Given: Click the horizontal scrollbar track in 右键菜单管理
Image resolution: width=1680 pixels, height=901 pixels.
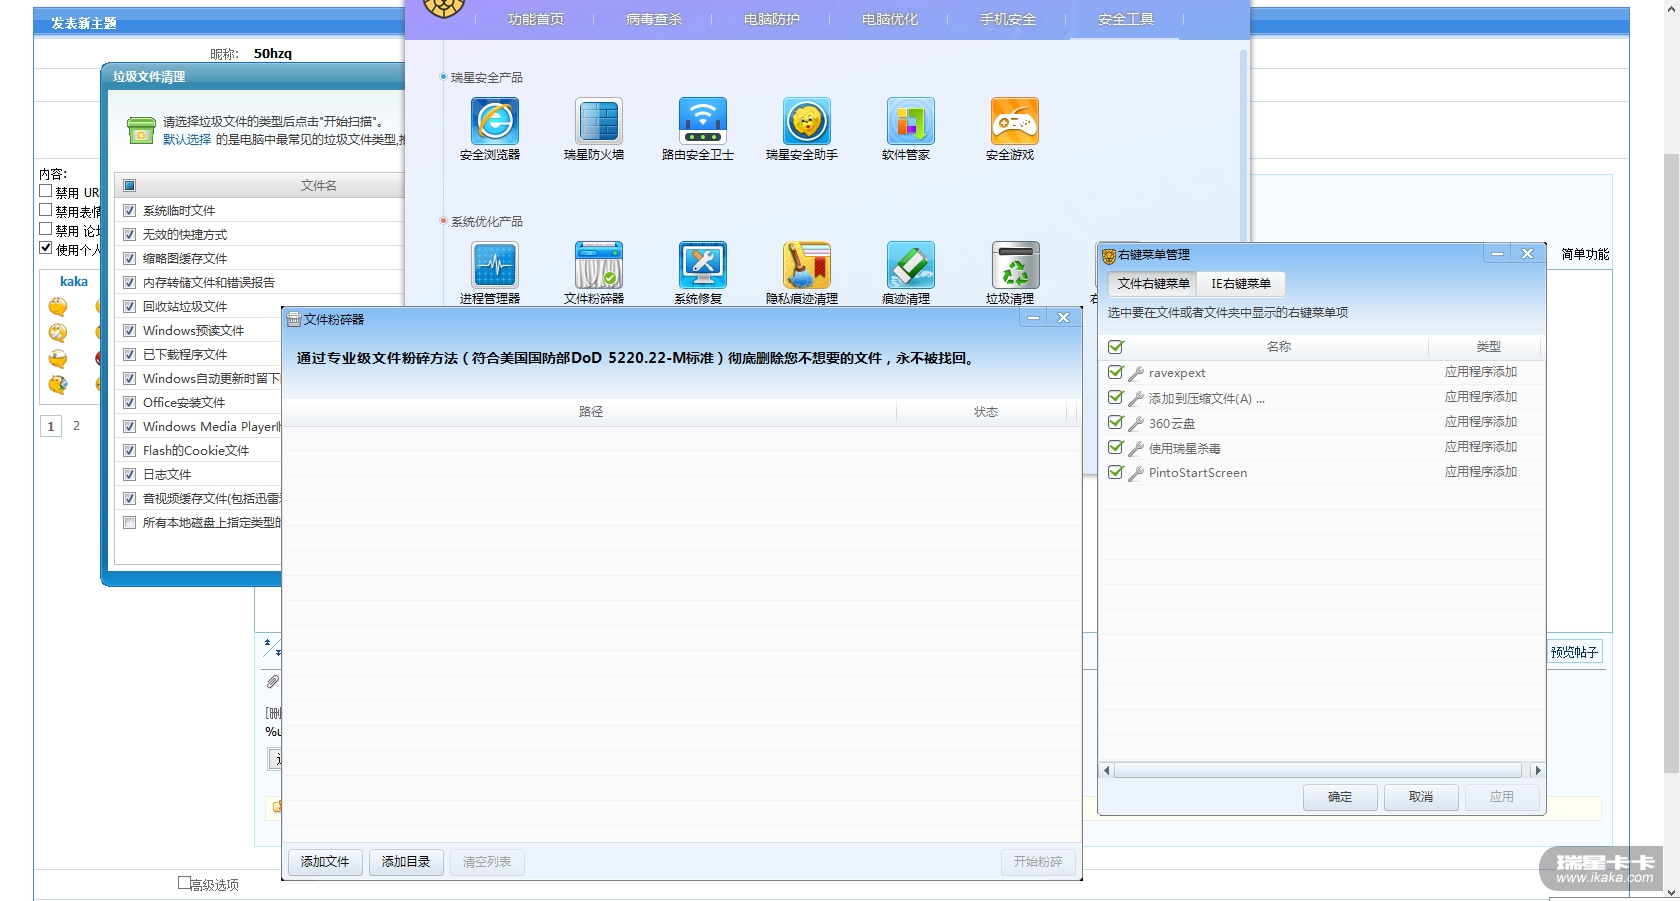Looking at the screenshot, I should coord(1318,771).
